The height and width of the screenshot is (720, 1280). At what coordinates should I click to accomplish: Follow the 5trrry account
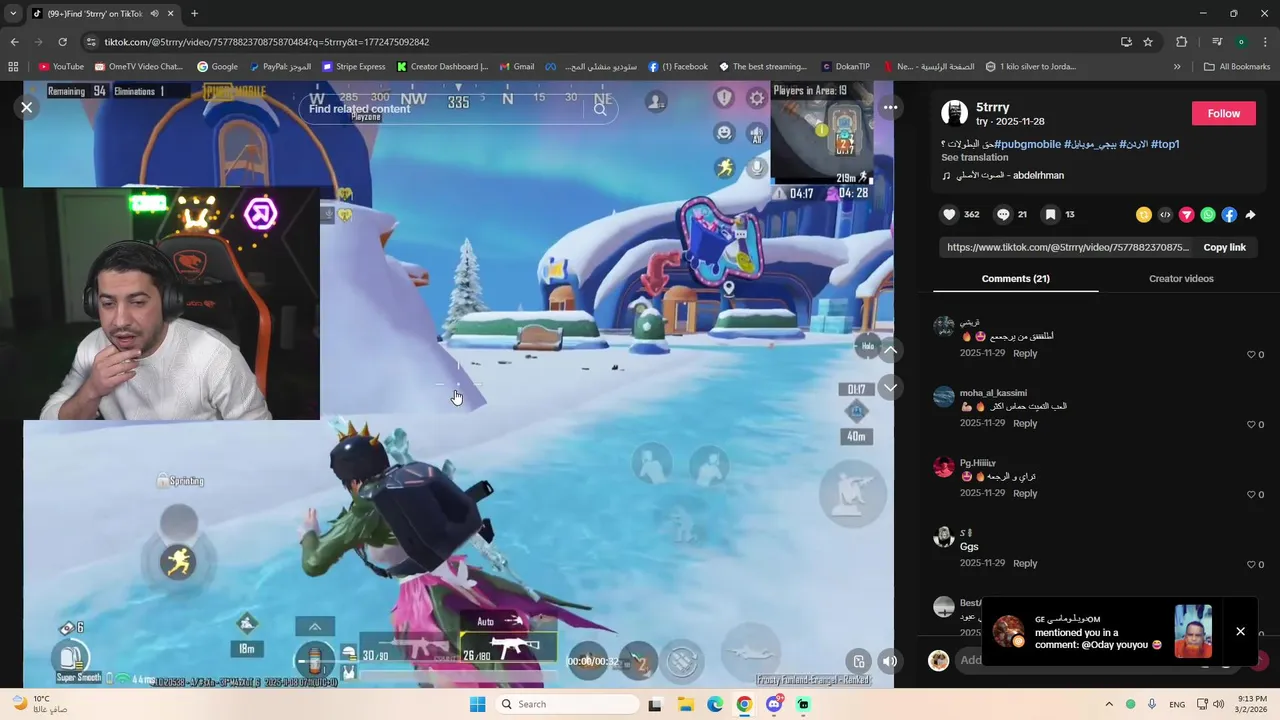(x=1223, y=113)
